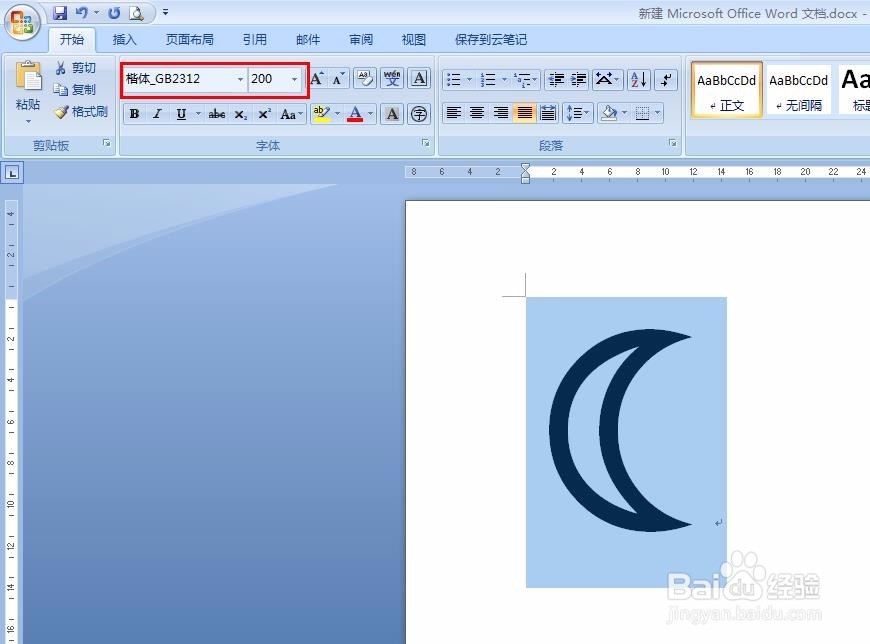Open the 页面布局 tab
This screenshot has height=644, width=870.
point(189,40)
